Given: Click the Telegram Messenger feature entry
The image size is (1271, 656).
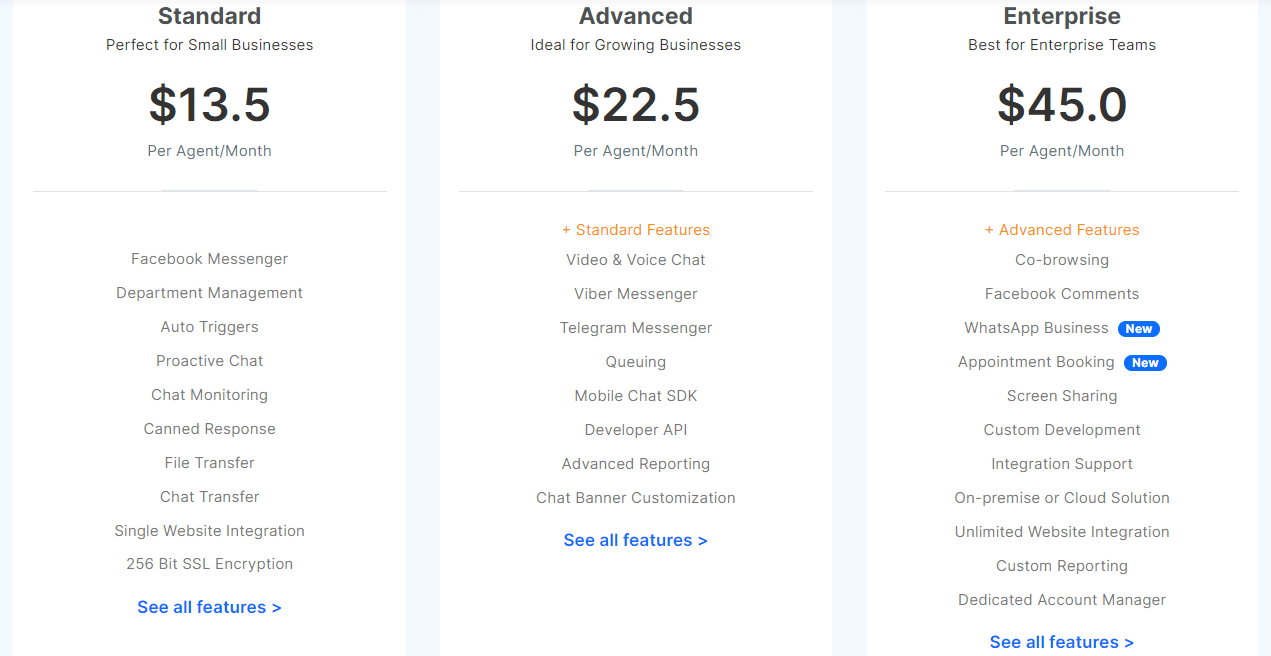Looking at the screenshot, I should click(x=635, y=327).
